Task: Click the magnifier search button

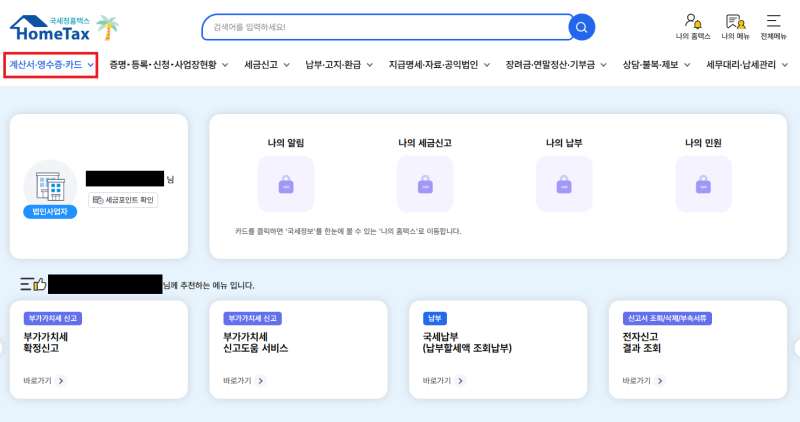Action: coord(581,27)
